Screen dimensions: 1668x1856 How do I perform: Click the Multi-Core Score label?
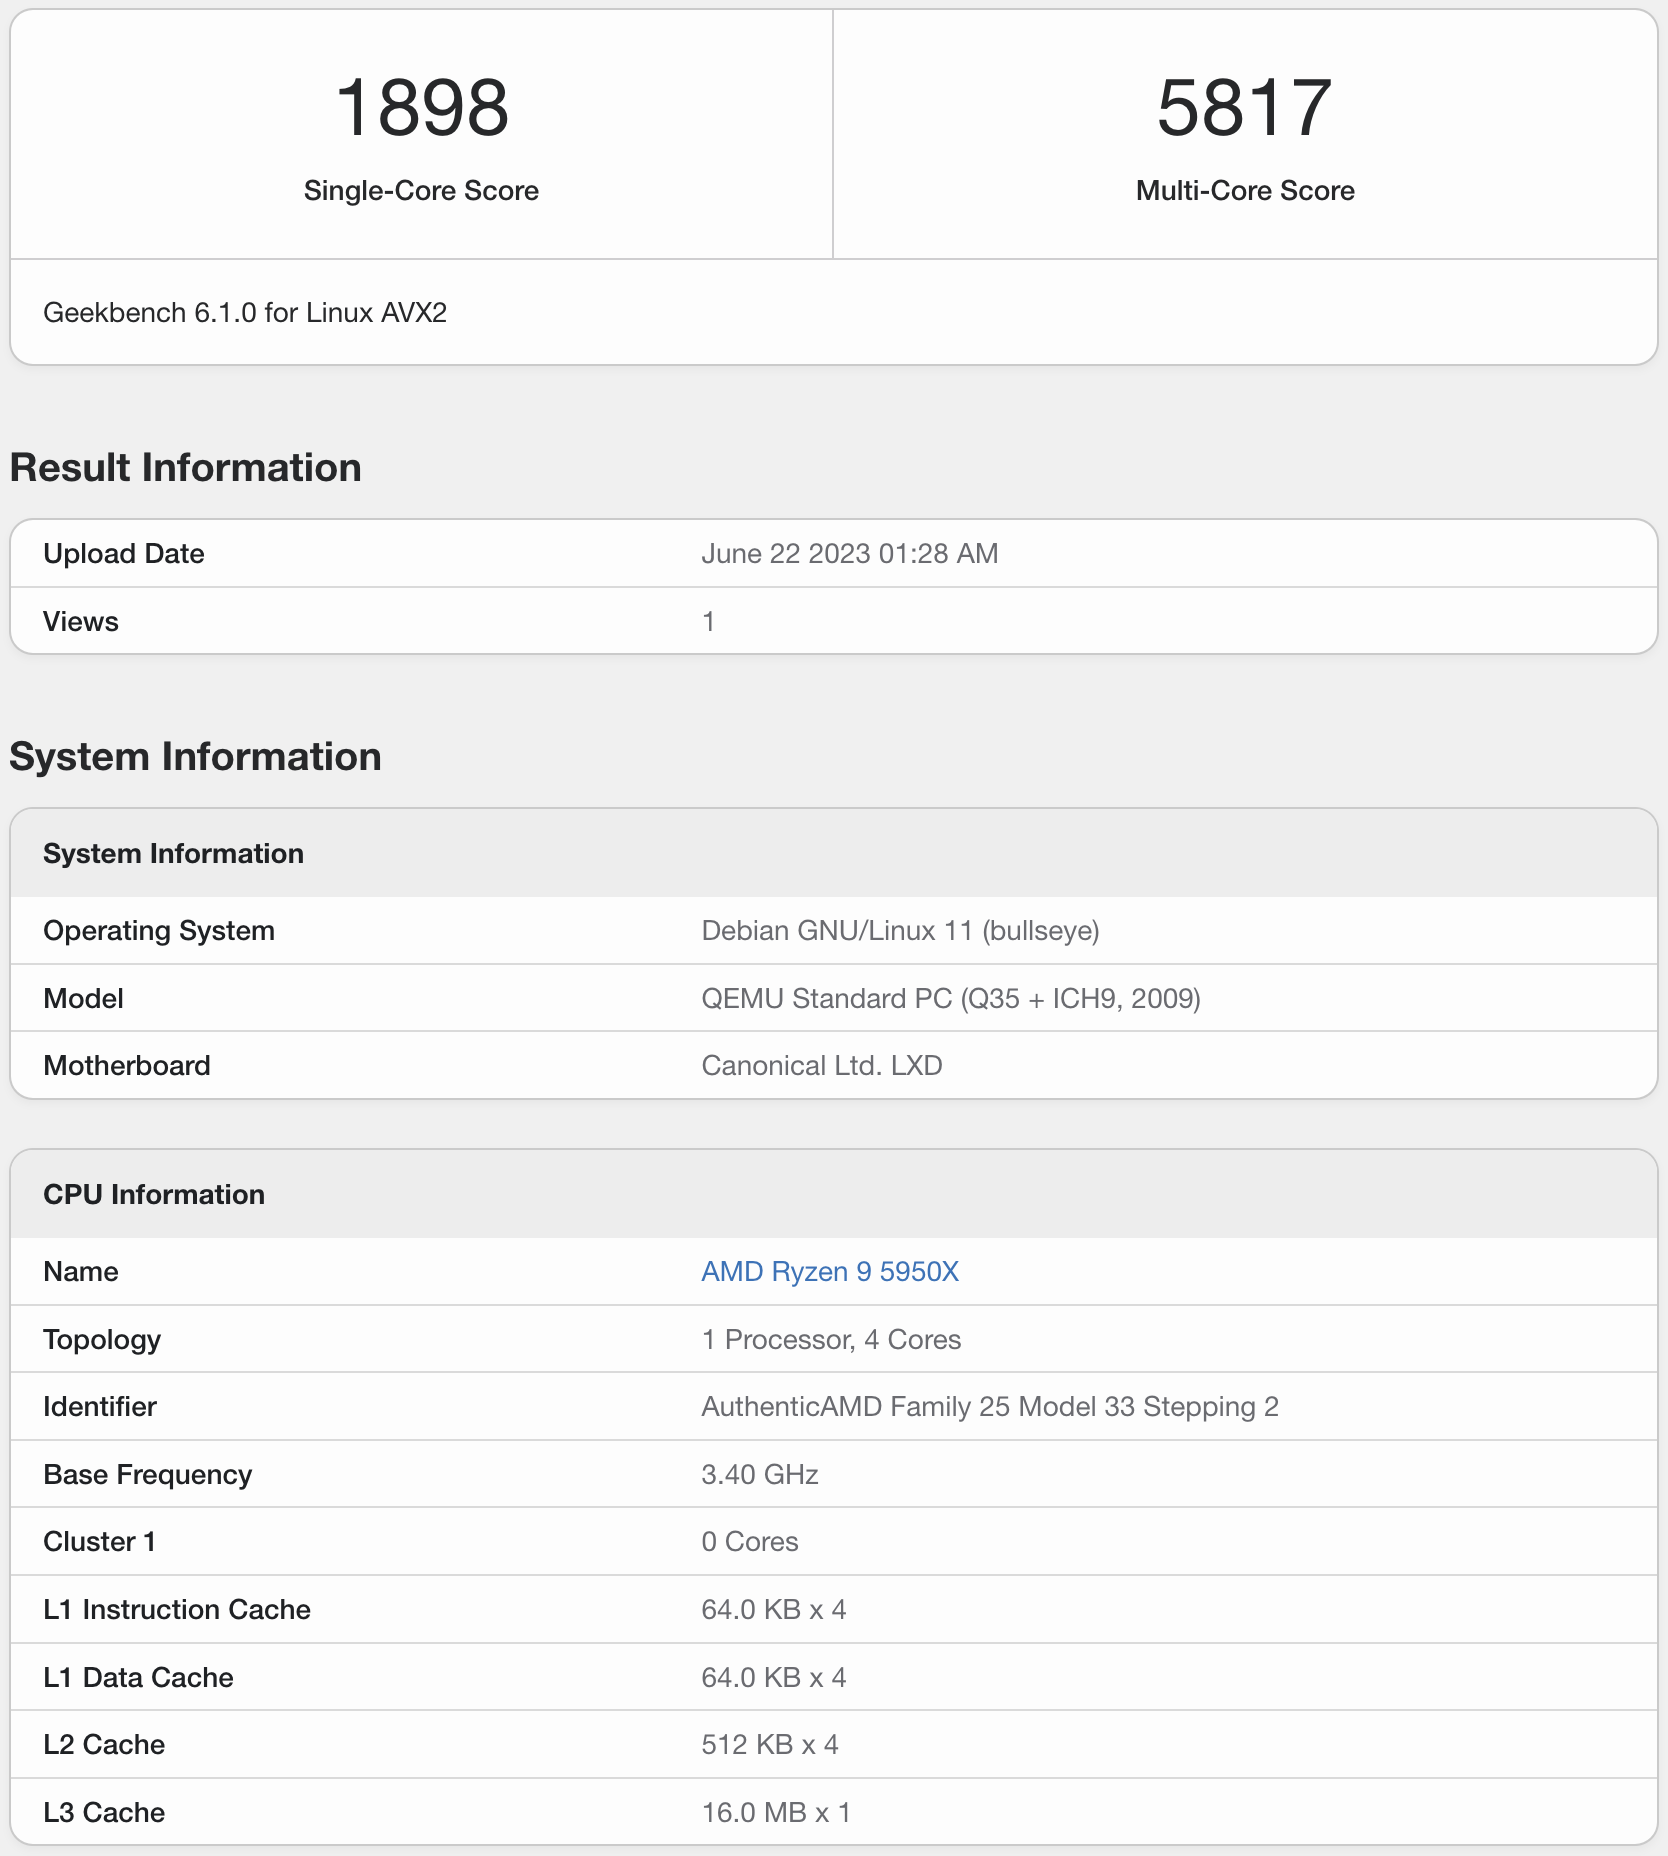pyautogui.click(x=1245, y=190)
